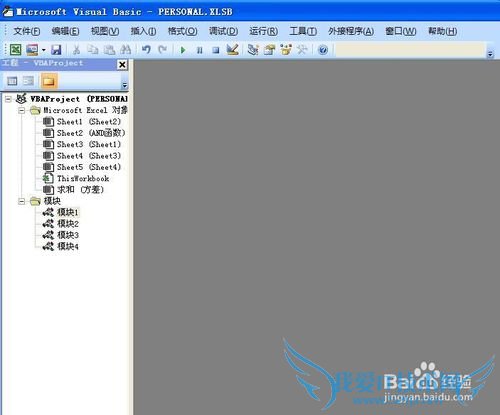Viewport: 500px width, 415px height.
Task: Select 求和 (方差) sheet item
Action: (80, 190)
